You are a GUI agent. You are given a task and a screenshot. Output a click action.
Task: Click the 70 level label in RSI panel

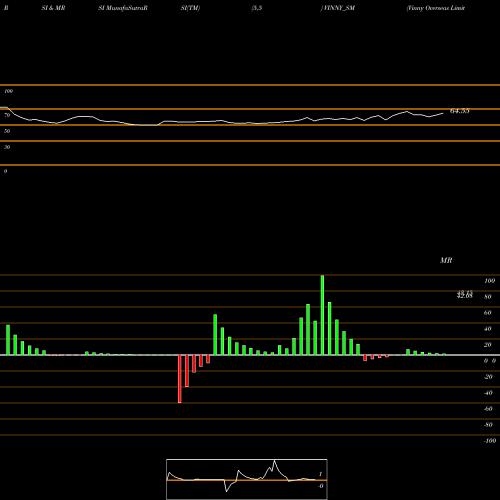pos(7,115)
